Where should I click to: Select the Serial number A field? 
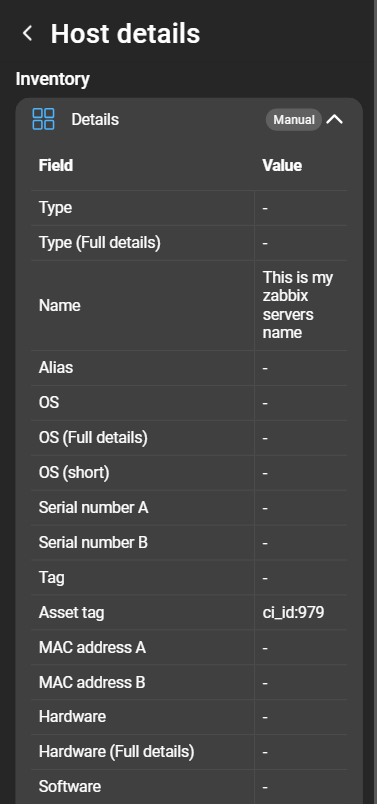click(x=93, y=508)
